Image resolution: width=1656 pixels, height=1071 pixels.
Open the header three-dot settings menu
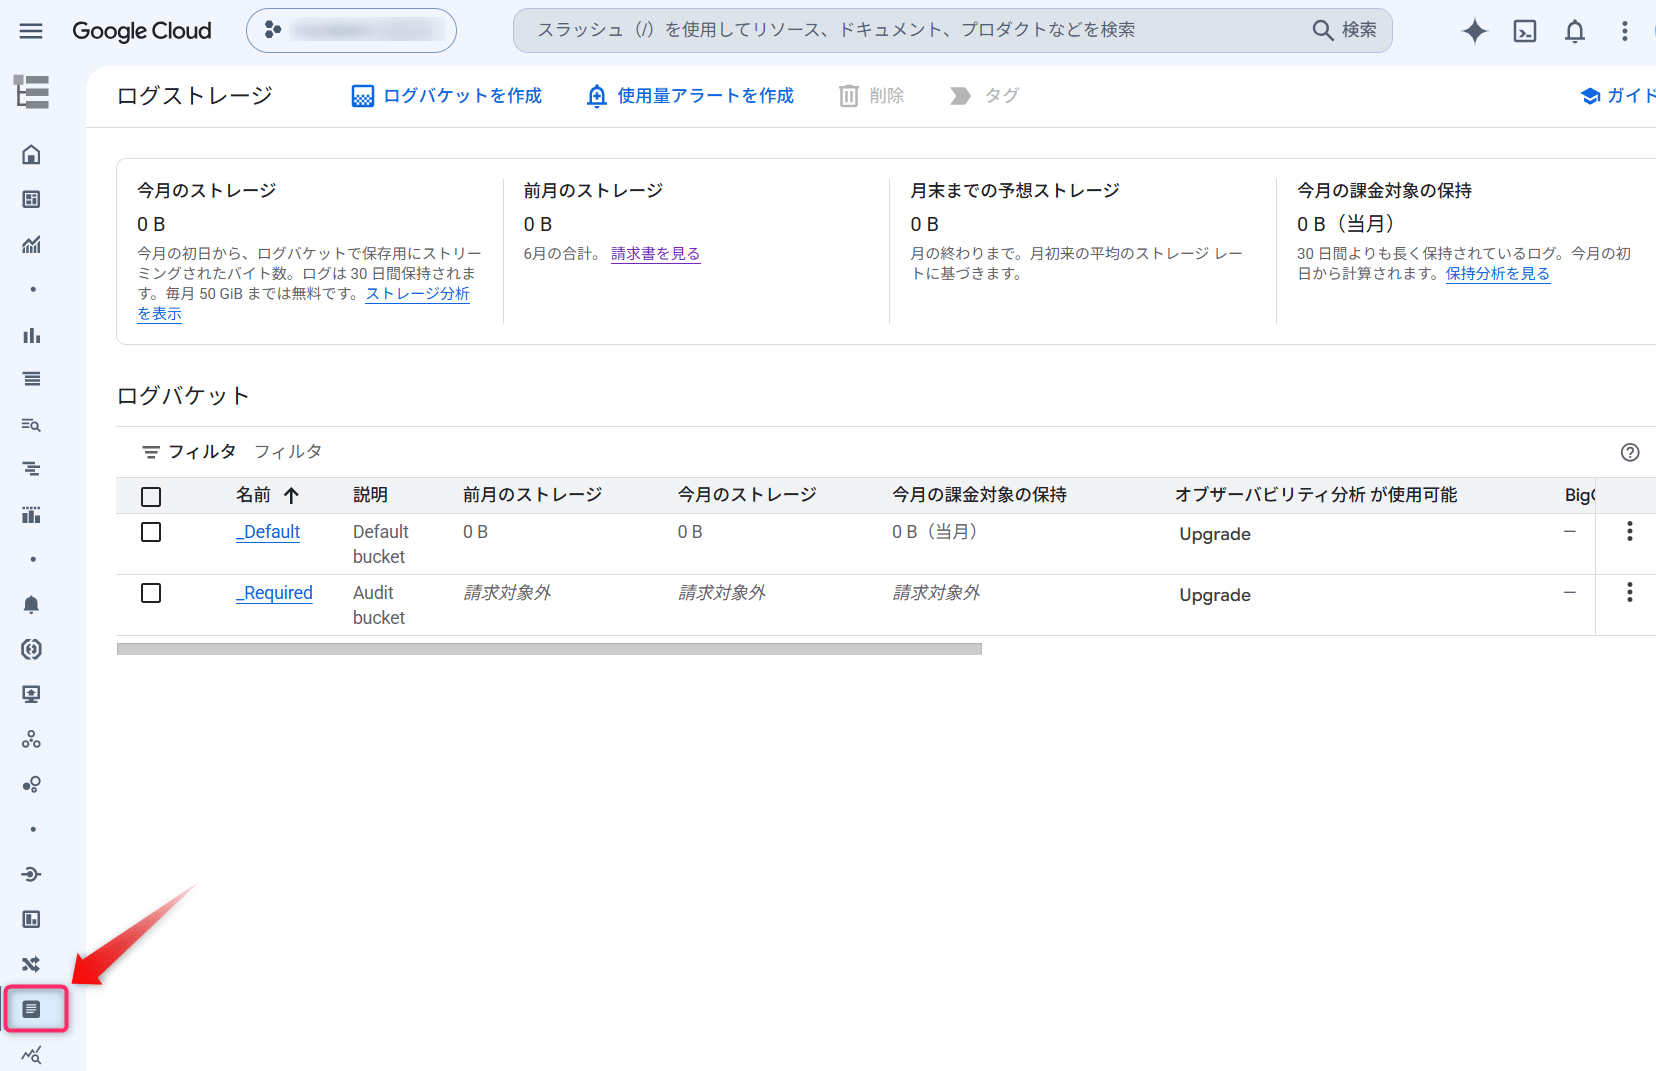(x=1625, y=31)
